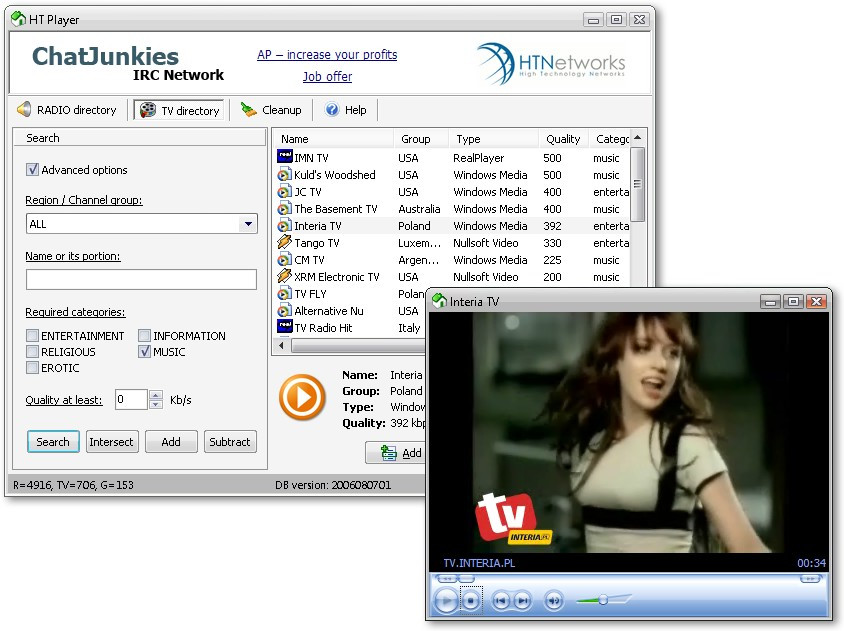Sort the list by Quality column
The width and height of the screenshot is (844, 631).
[x=564, y=139]
